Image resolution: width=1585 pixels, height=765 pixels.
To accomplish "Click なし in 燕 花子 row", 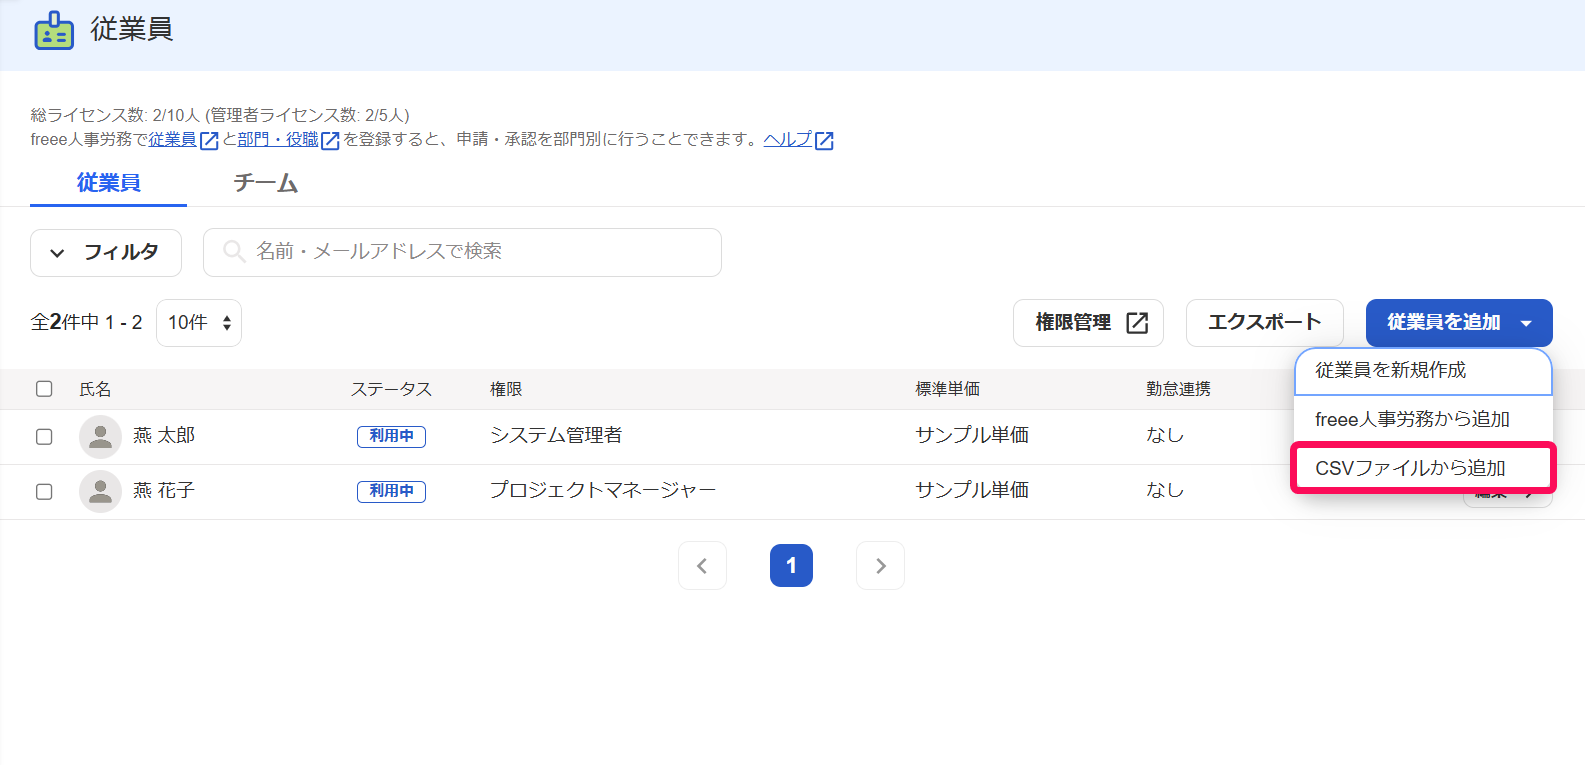I will [1165, 490].
